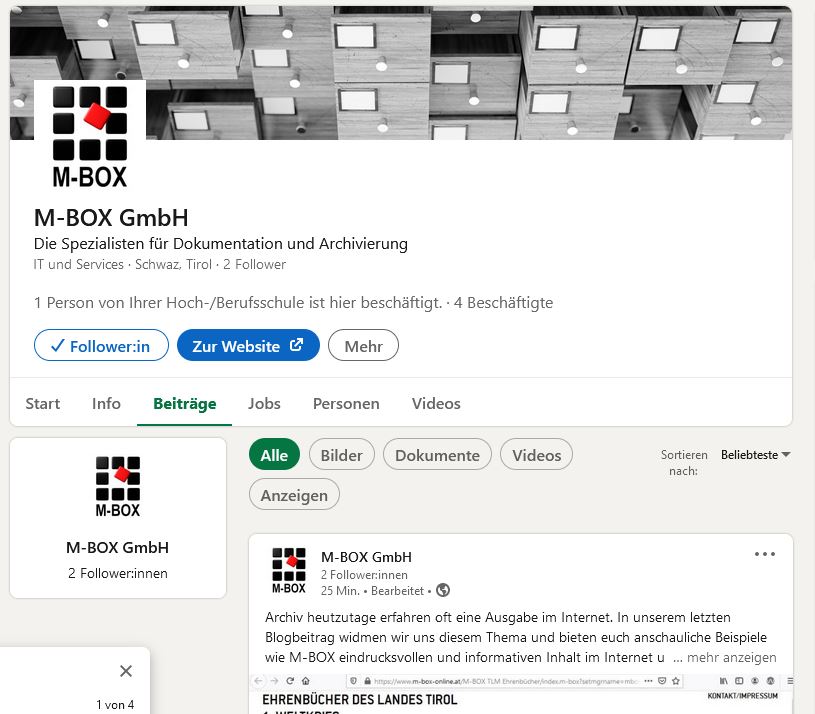The width and height of the screenshot is (815, 714).
Task: Click the reload icon in post screenshot
Action: [x=290, y=681]
